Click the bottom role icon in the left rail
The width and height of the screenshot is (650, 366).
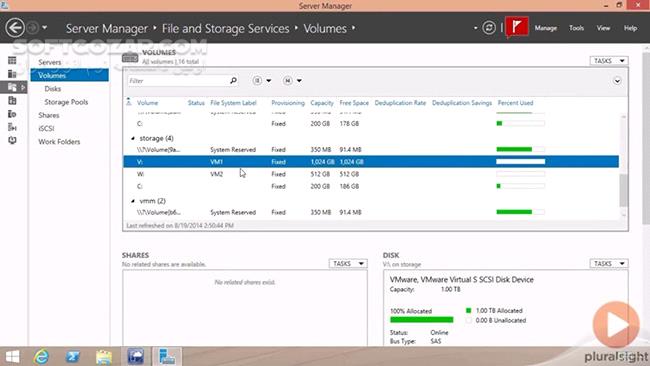tap(12, 140)
